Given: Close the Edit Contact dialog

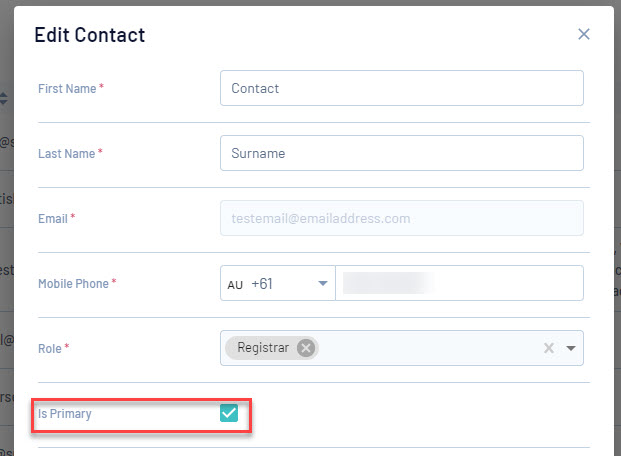Looking at the screenshot, I should (584, 35).
